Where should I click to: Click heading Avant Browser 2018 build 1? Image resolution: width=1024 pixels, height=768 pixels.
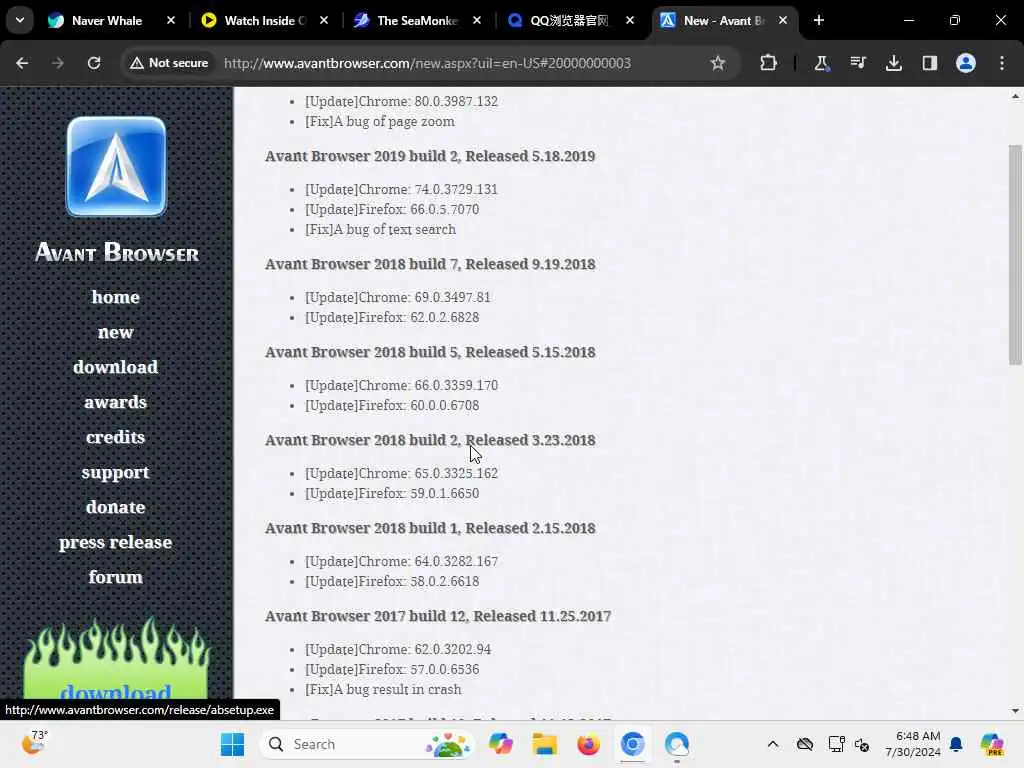coord(430,528)
